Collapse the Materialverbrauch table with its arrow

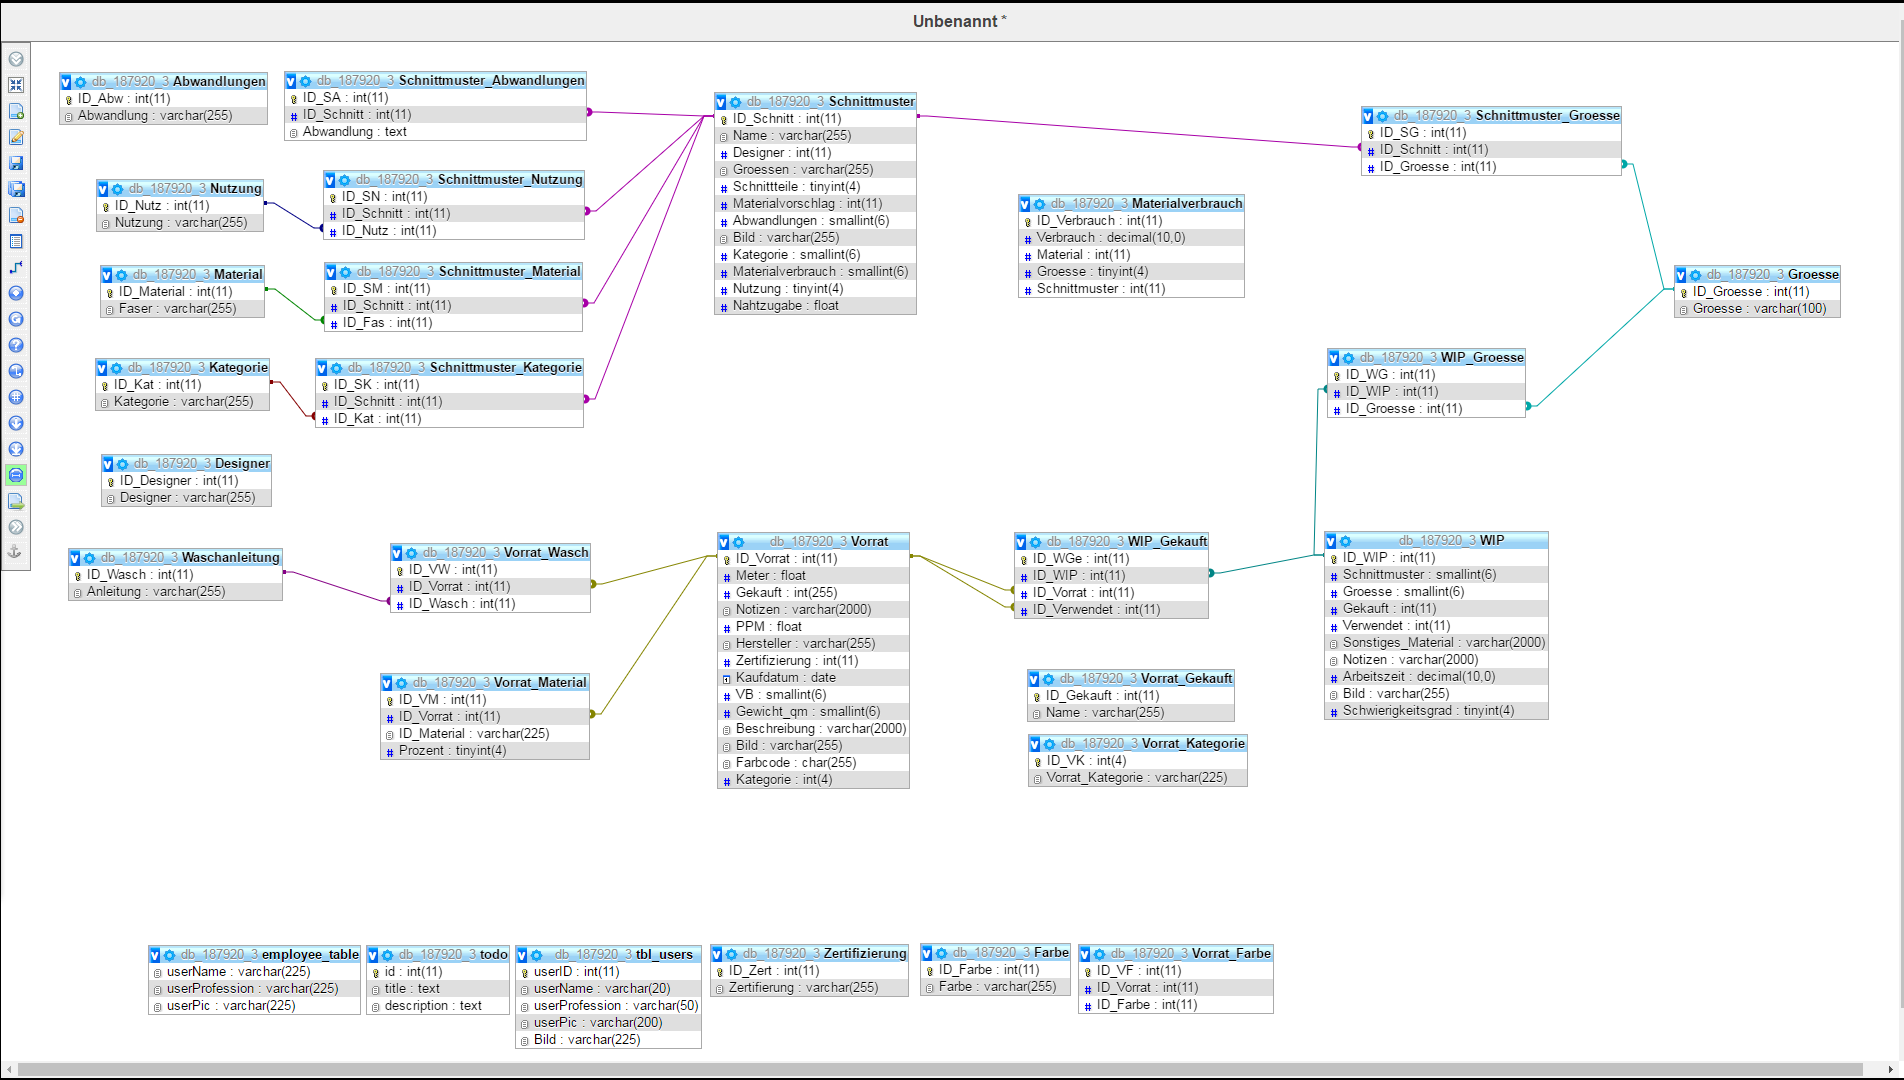tap(1025, 204)
